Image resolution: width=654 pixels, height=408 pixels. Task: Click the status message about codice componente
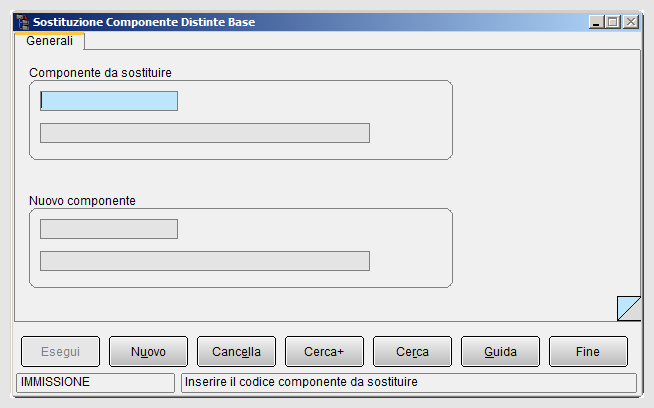(301, 382)
